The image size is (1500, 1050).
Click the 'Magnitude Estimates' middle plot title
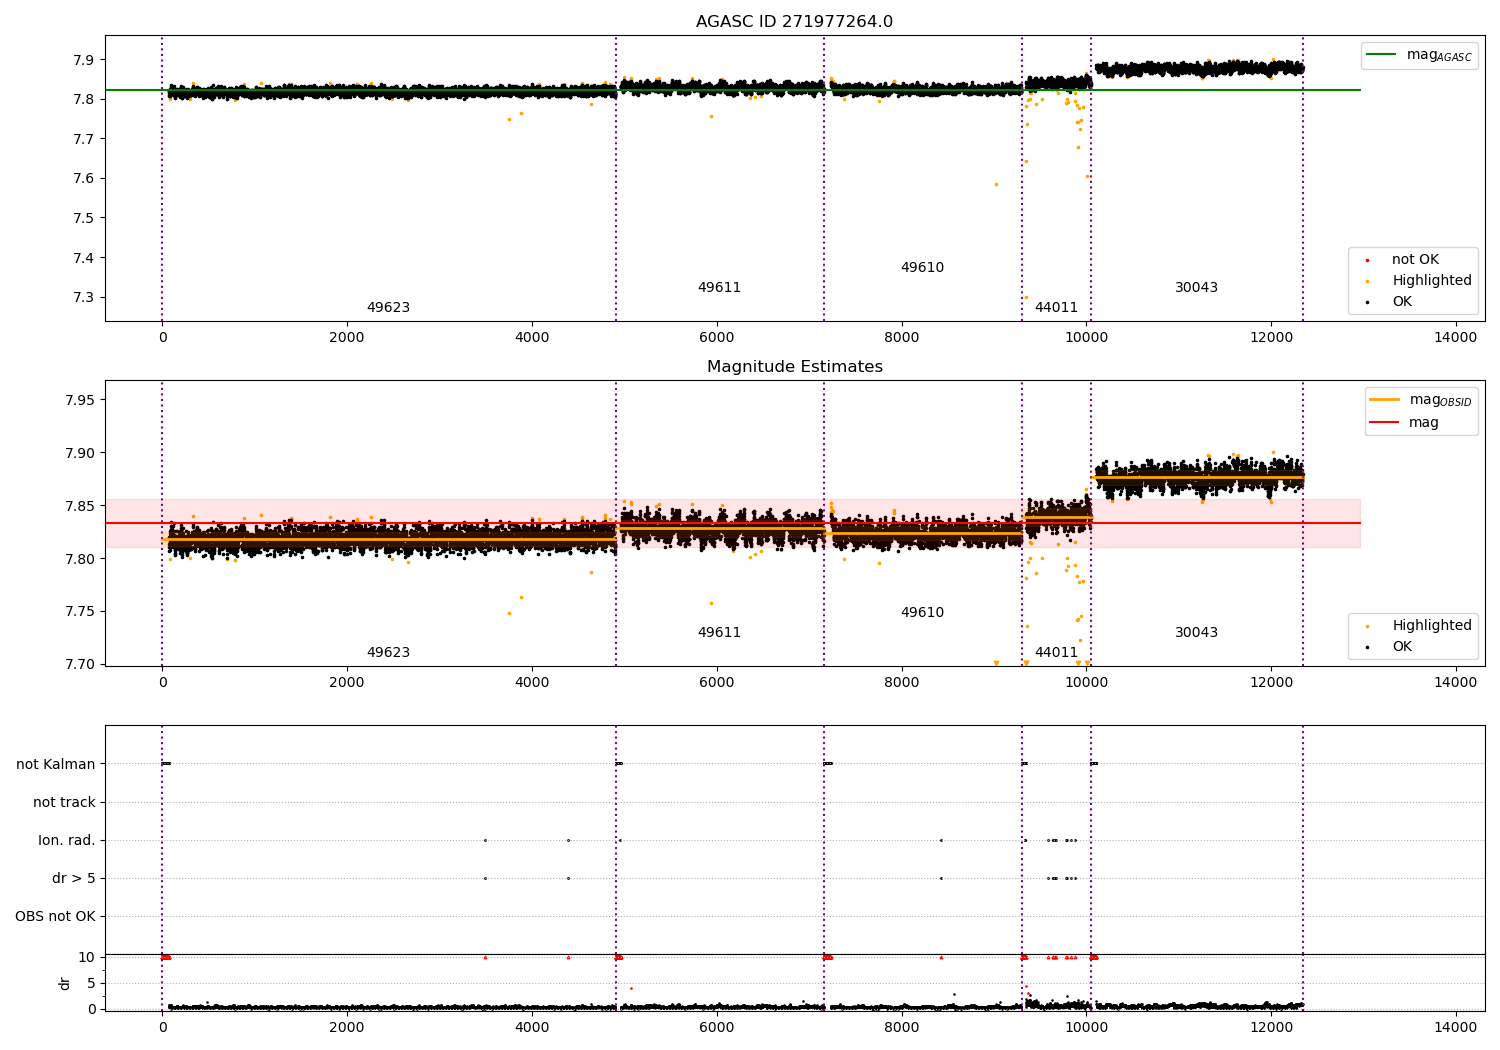coord(794,367)
